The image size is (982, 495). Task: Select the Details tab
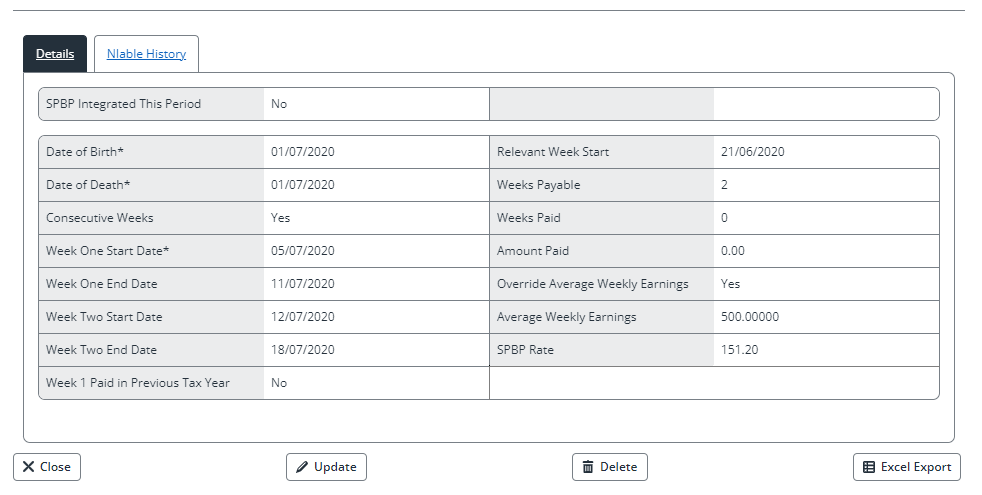55,54
